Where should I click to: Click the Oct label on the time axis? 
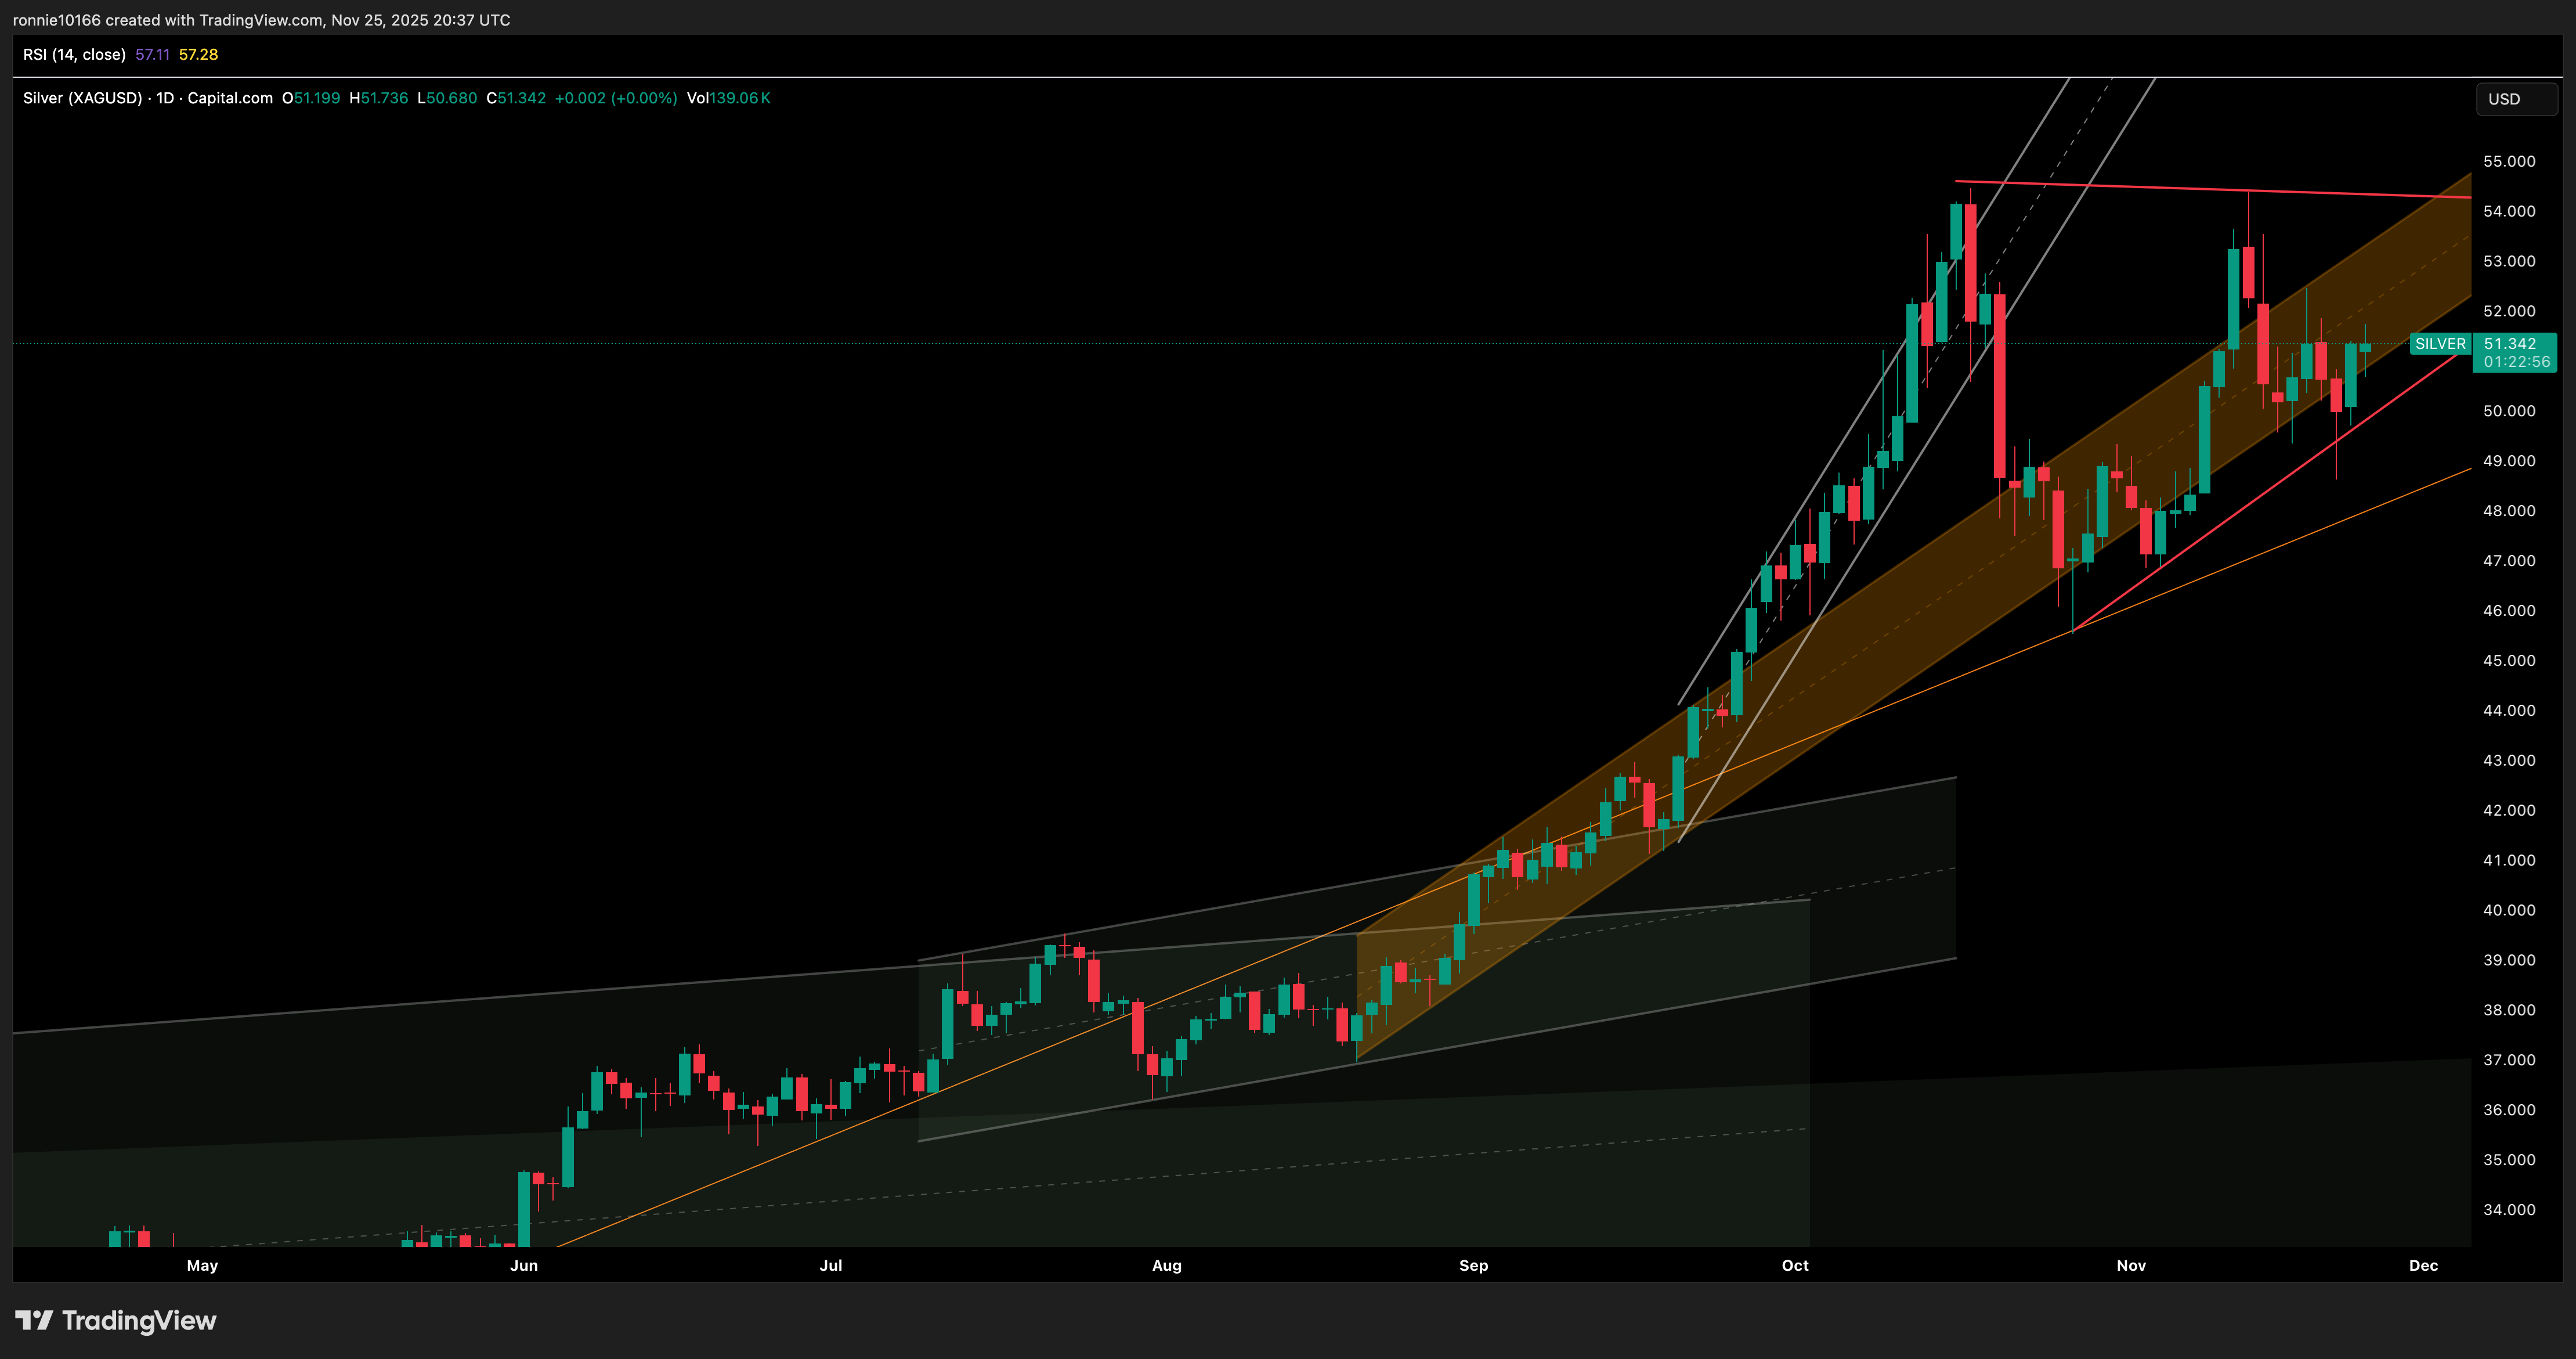[x=1795, y=1265]
